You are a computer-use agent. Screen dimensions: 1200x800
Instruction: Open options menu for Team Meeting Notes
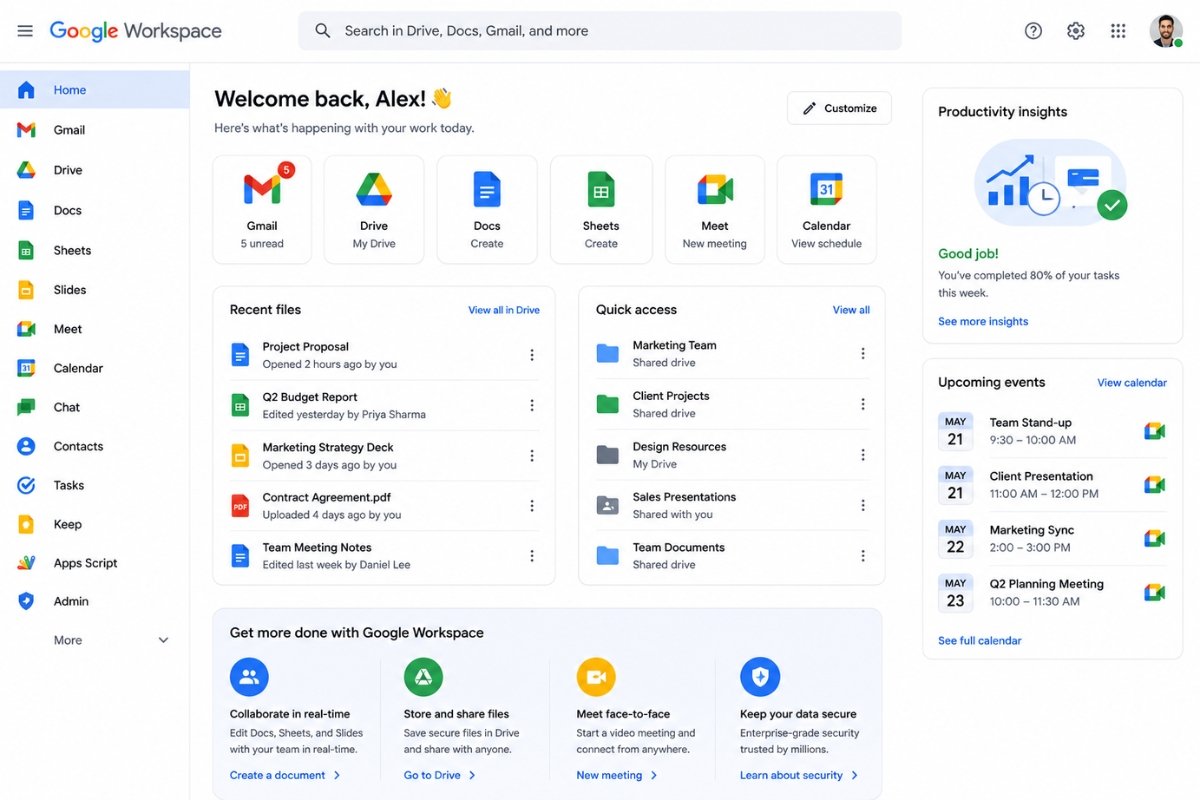[x=532, y=556]
